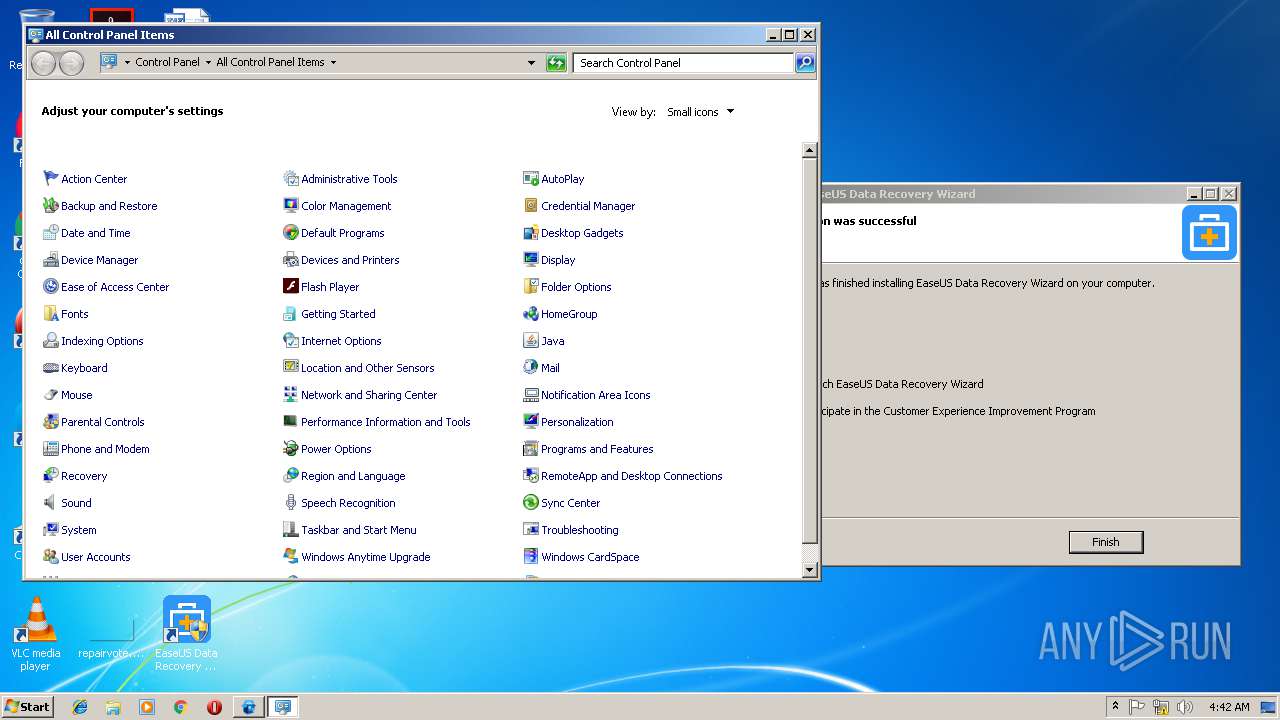The height and width of the screenshot is (720, 1280).
Task: Open the Power Options icon
Action: pos(291,448)
